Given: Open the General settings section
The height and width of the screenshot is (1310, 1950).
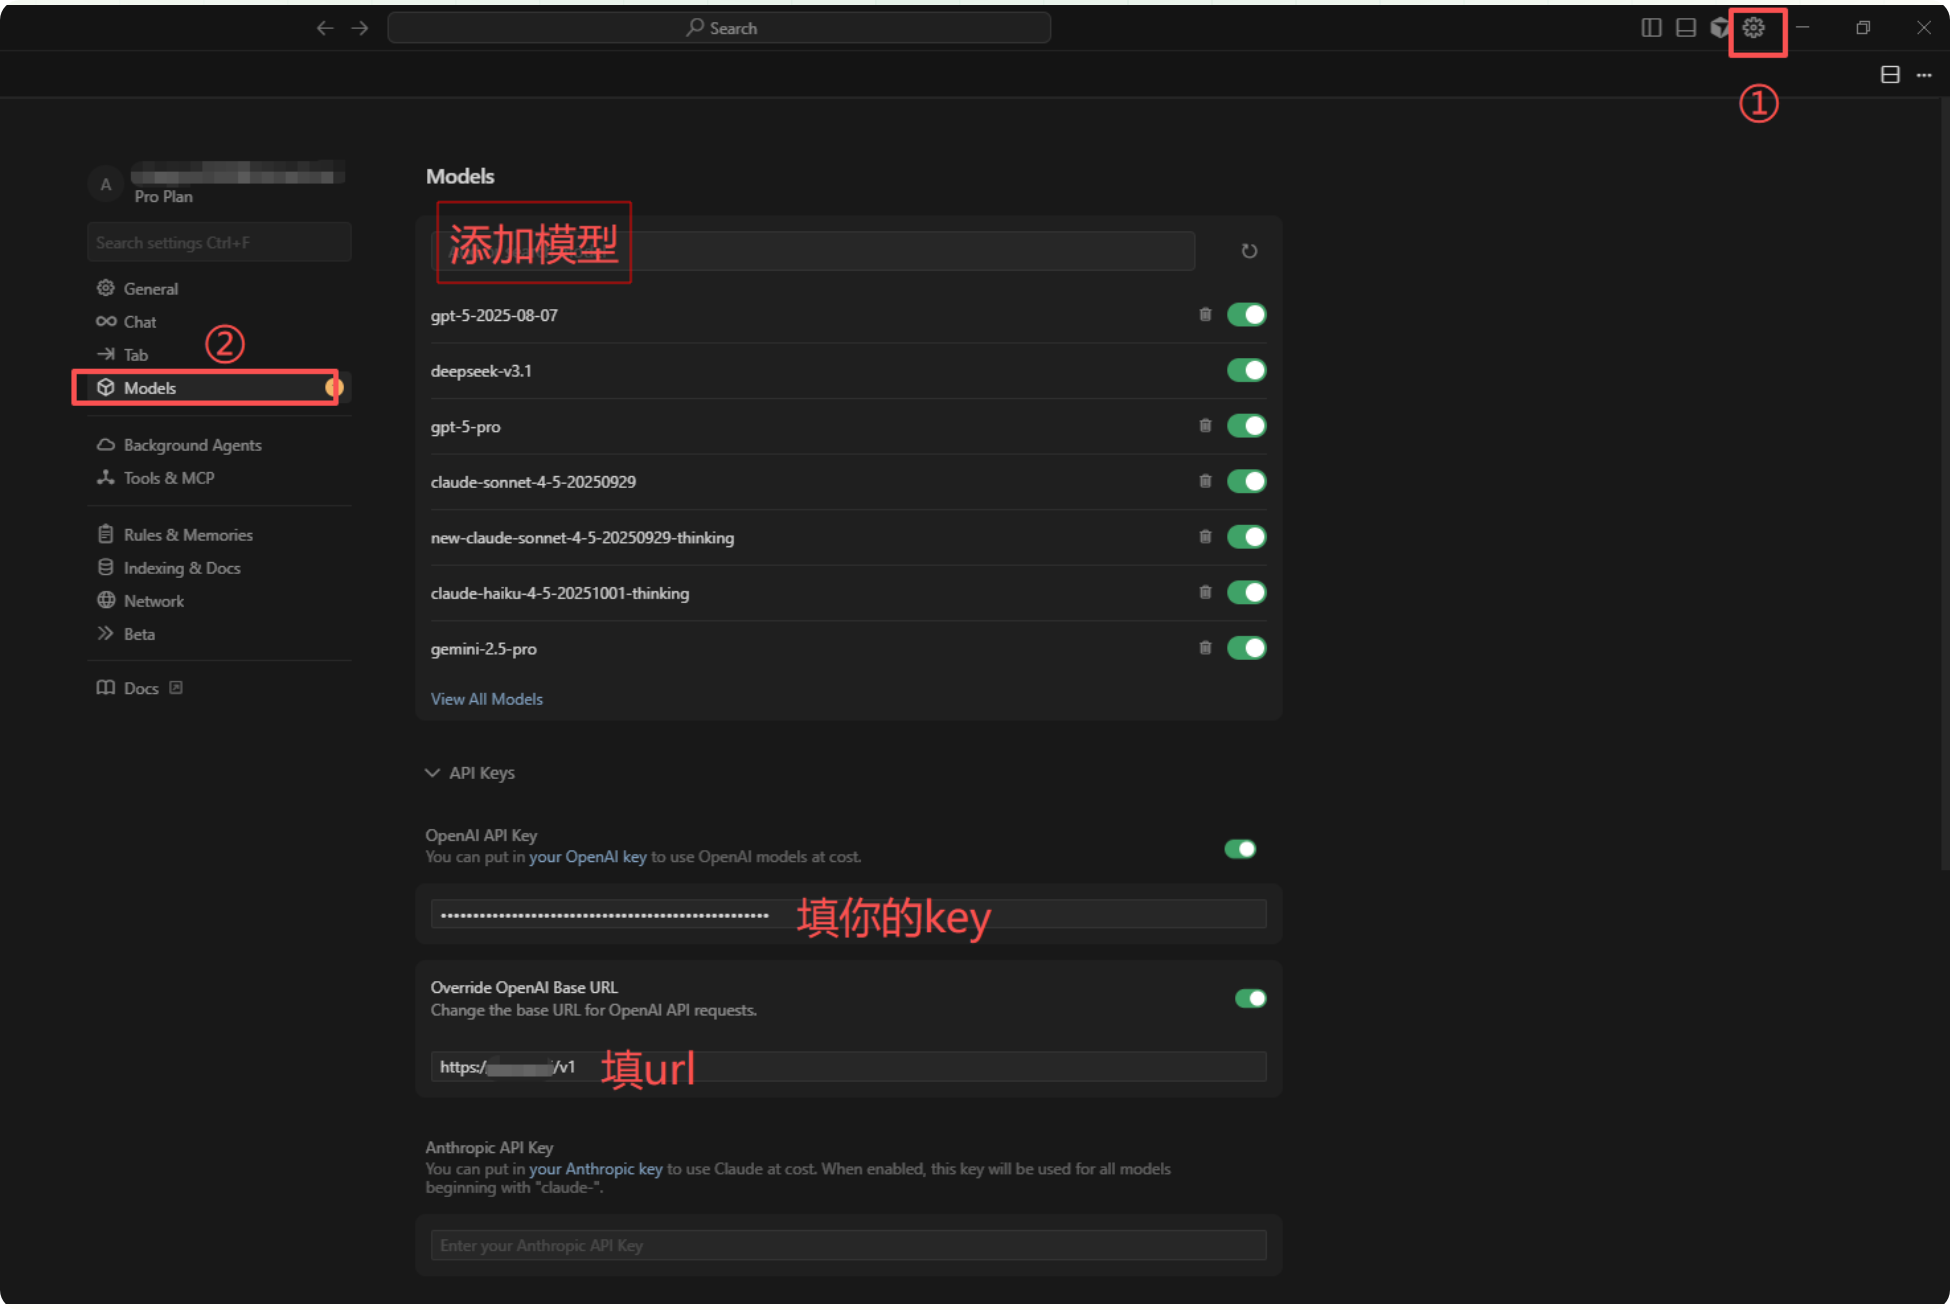Looking at the screenshot, I should [x=150, y=289].
